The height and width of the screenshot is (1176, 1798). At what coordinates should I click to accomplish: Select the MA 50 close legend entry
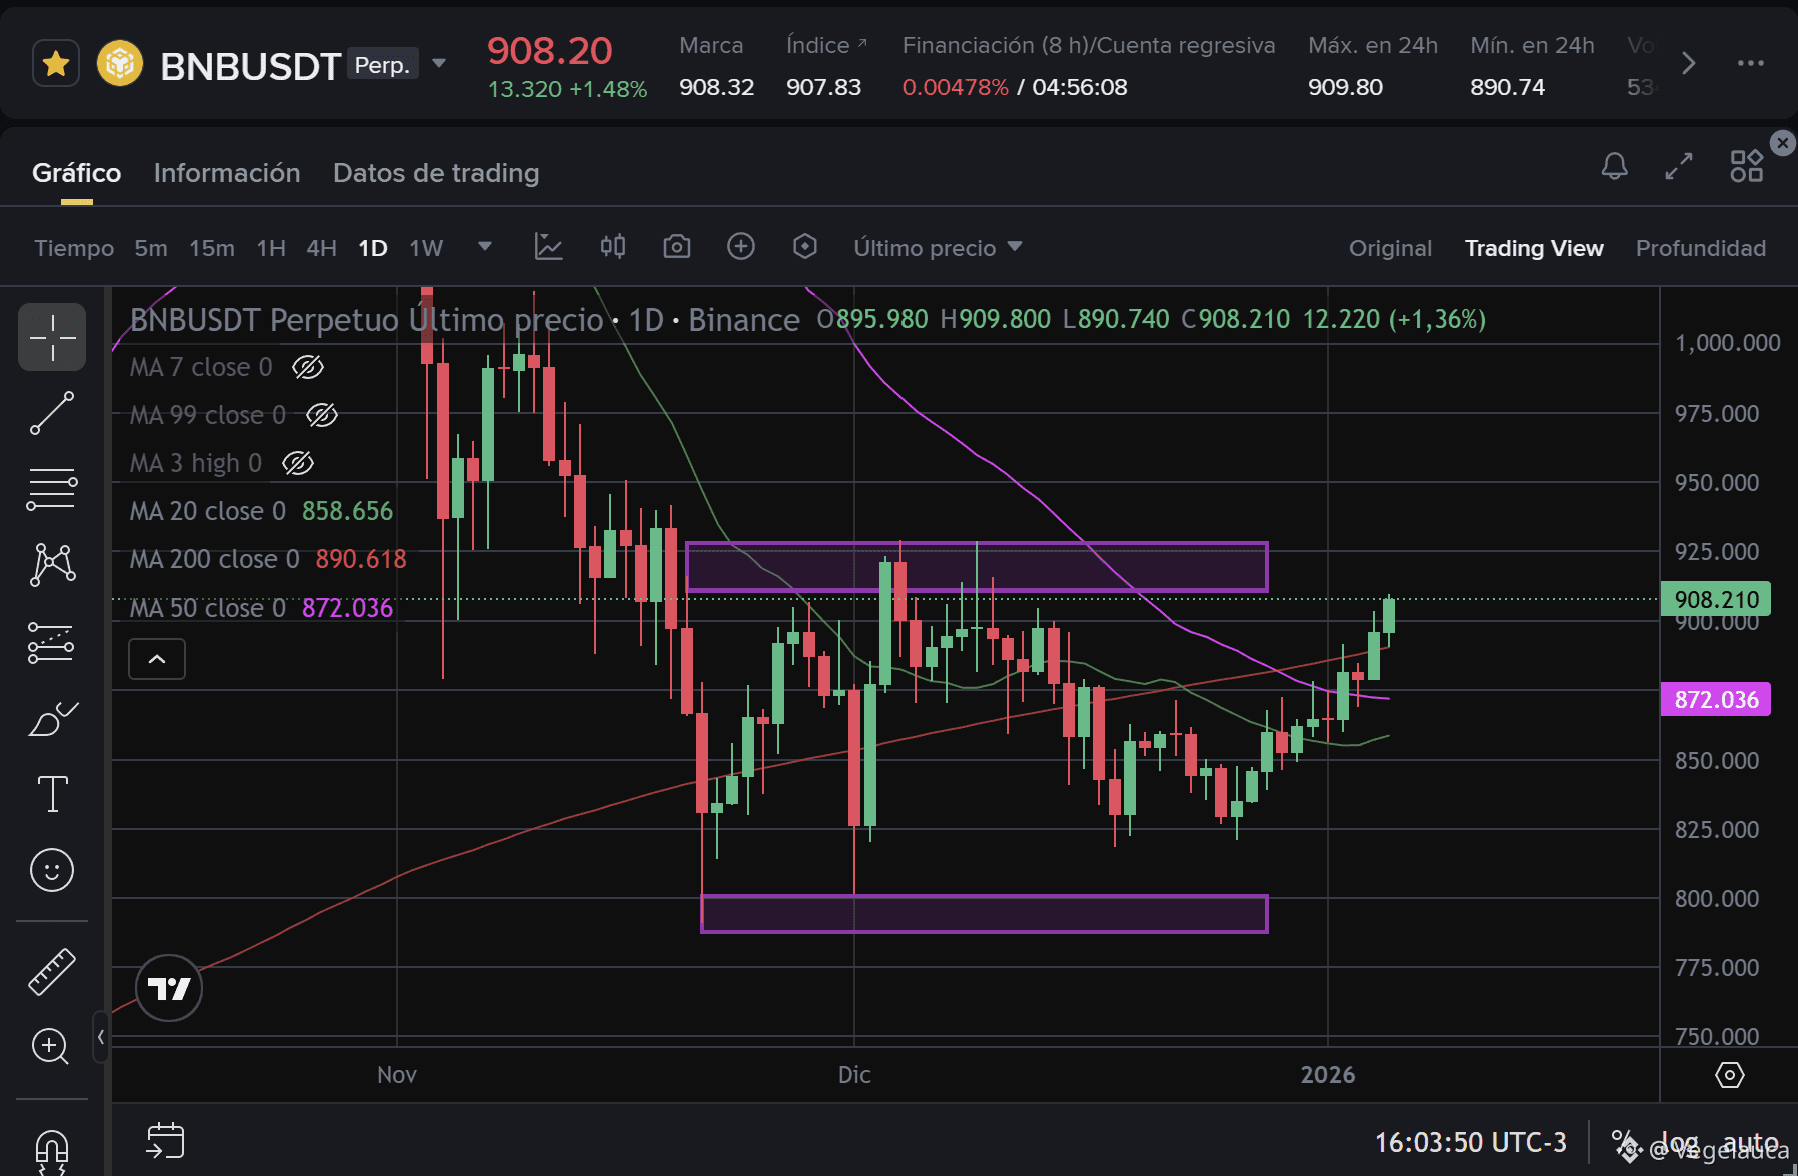point(261,608)
